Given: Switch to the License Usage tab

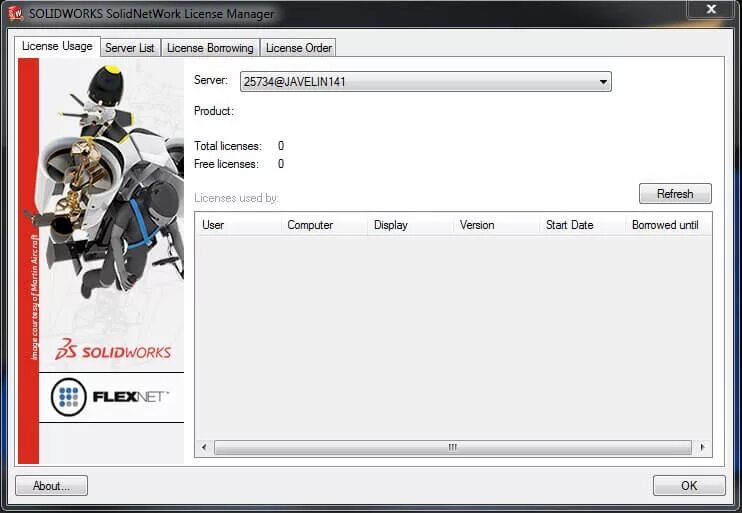Looking at the screenshot, I should pyautogui.click(x=57, y=46).
